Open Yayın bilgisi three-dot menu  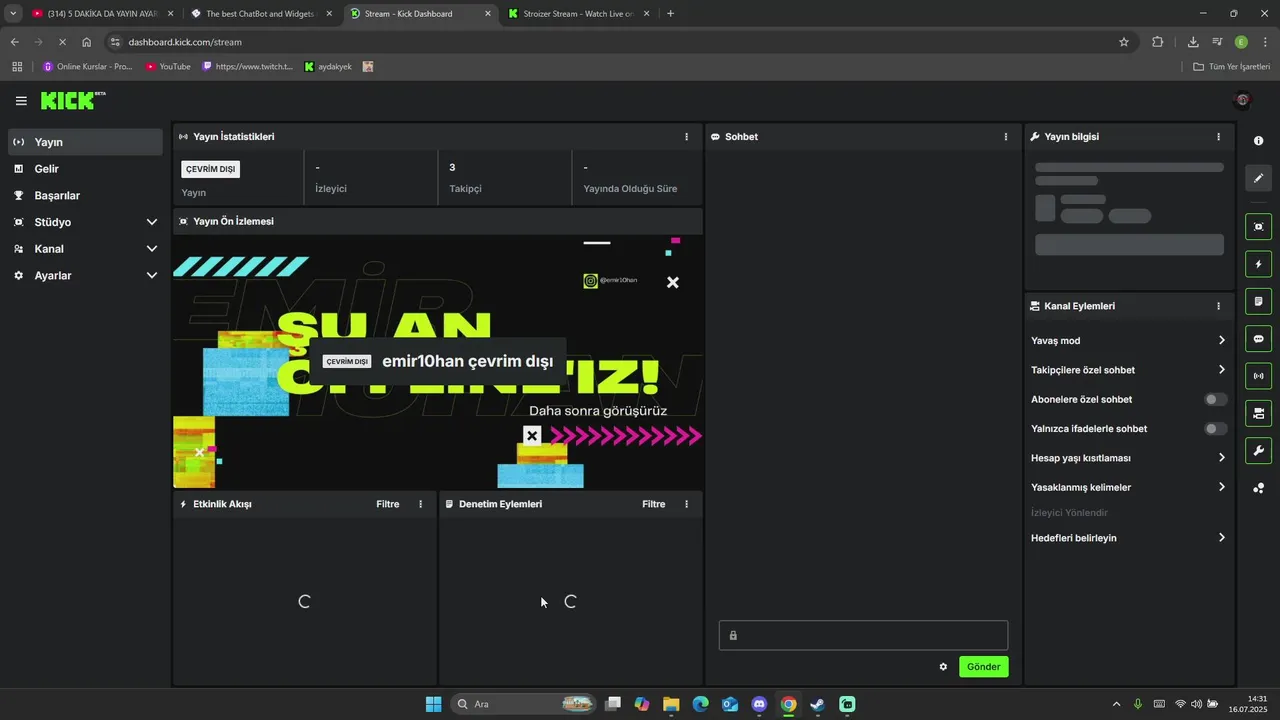(x=1218, y=137)
